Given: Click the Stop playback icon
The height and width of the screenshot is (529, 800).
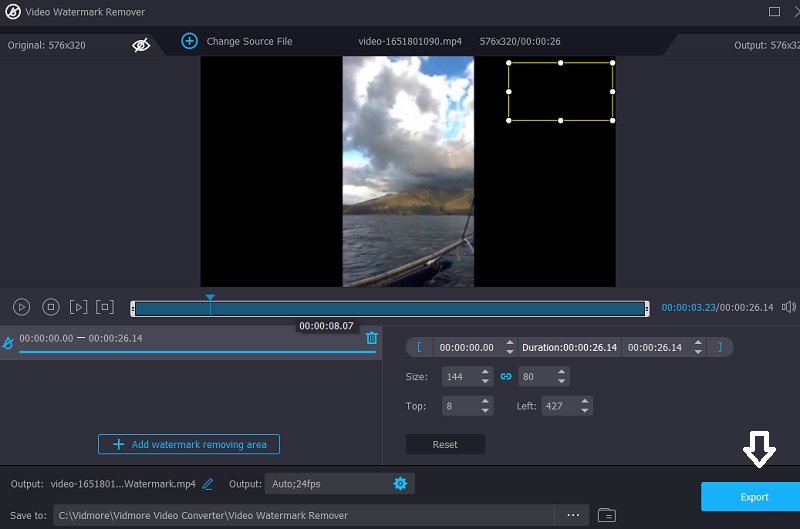Looking at the screenshot, I should 51,307.
